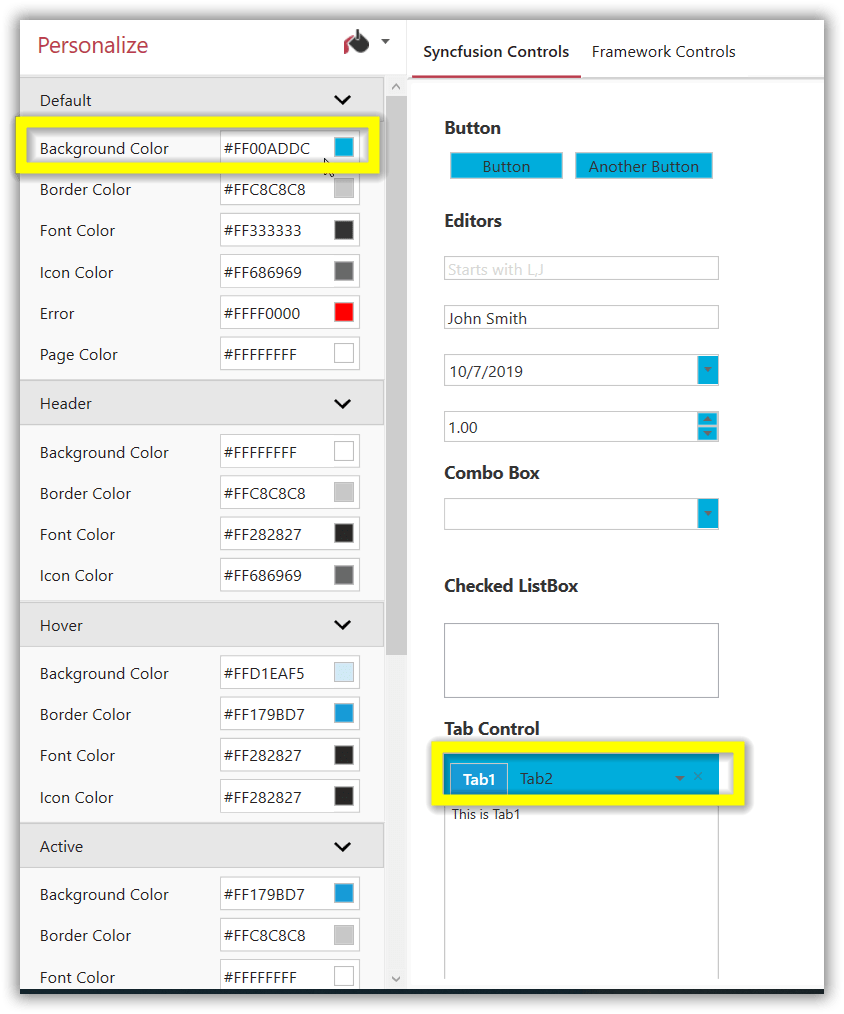
Task: Select the Syncfusion Controls tab
Action: point(496,51)
